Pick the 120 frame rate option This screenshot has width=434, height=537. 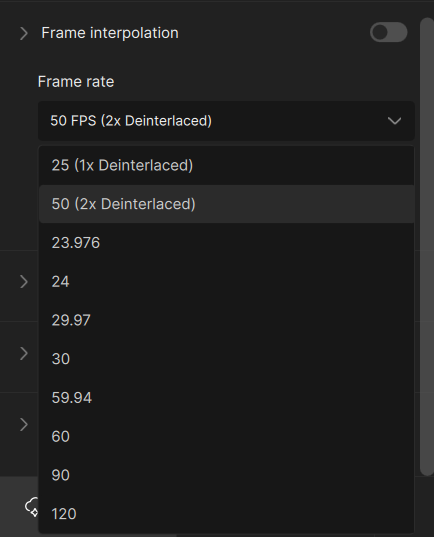[226, 514]
